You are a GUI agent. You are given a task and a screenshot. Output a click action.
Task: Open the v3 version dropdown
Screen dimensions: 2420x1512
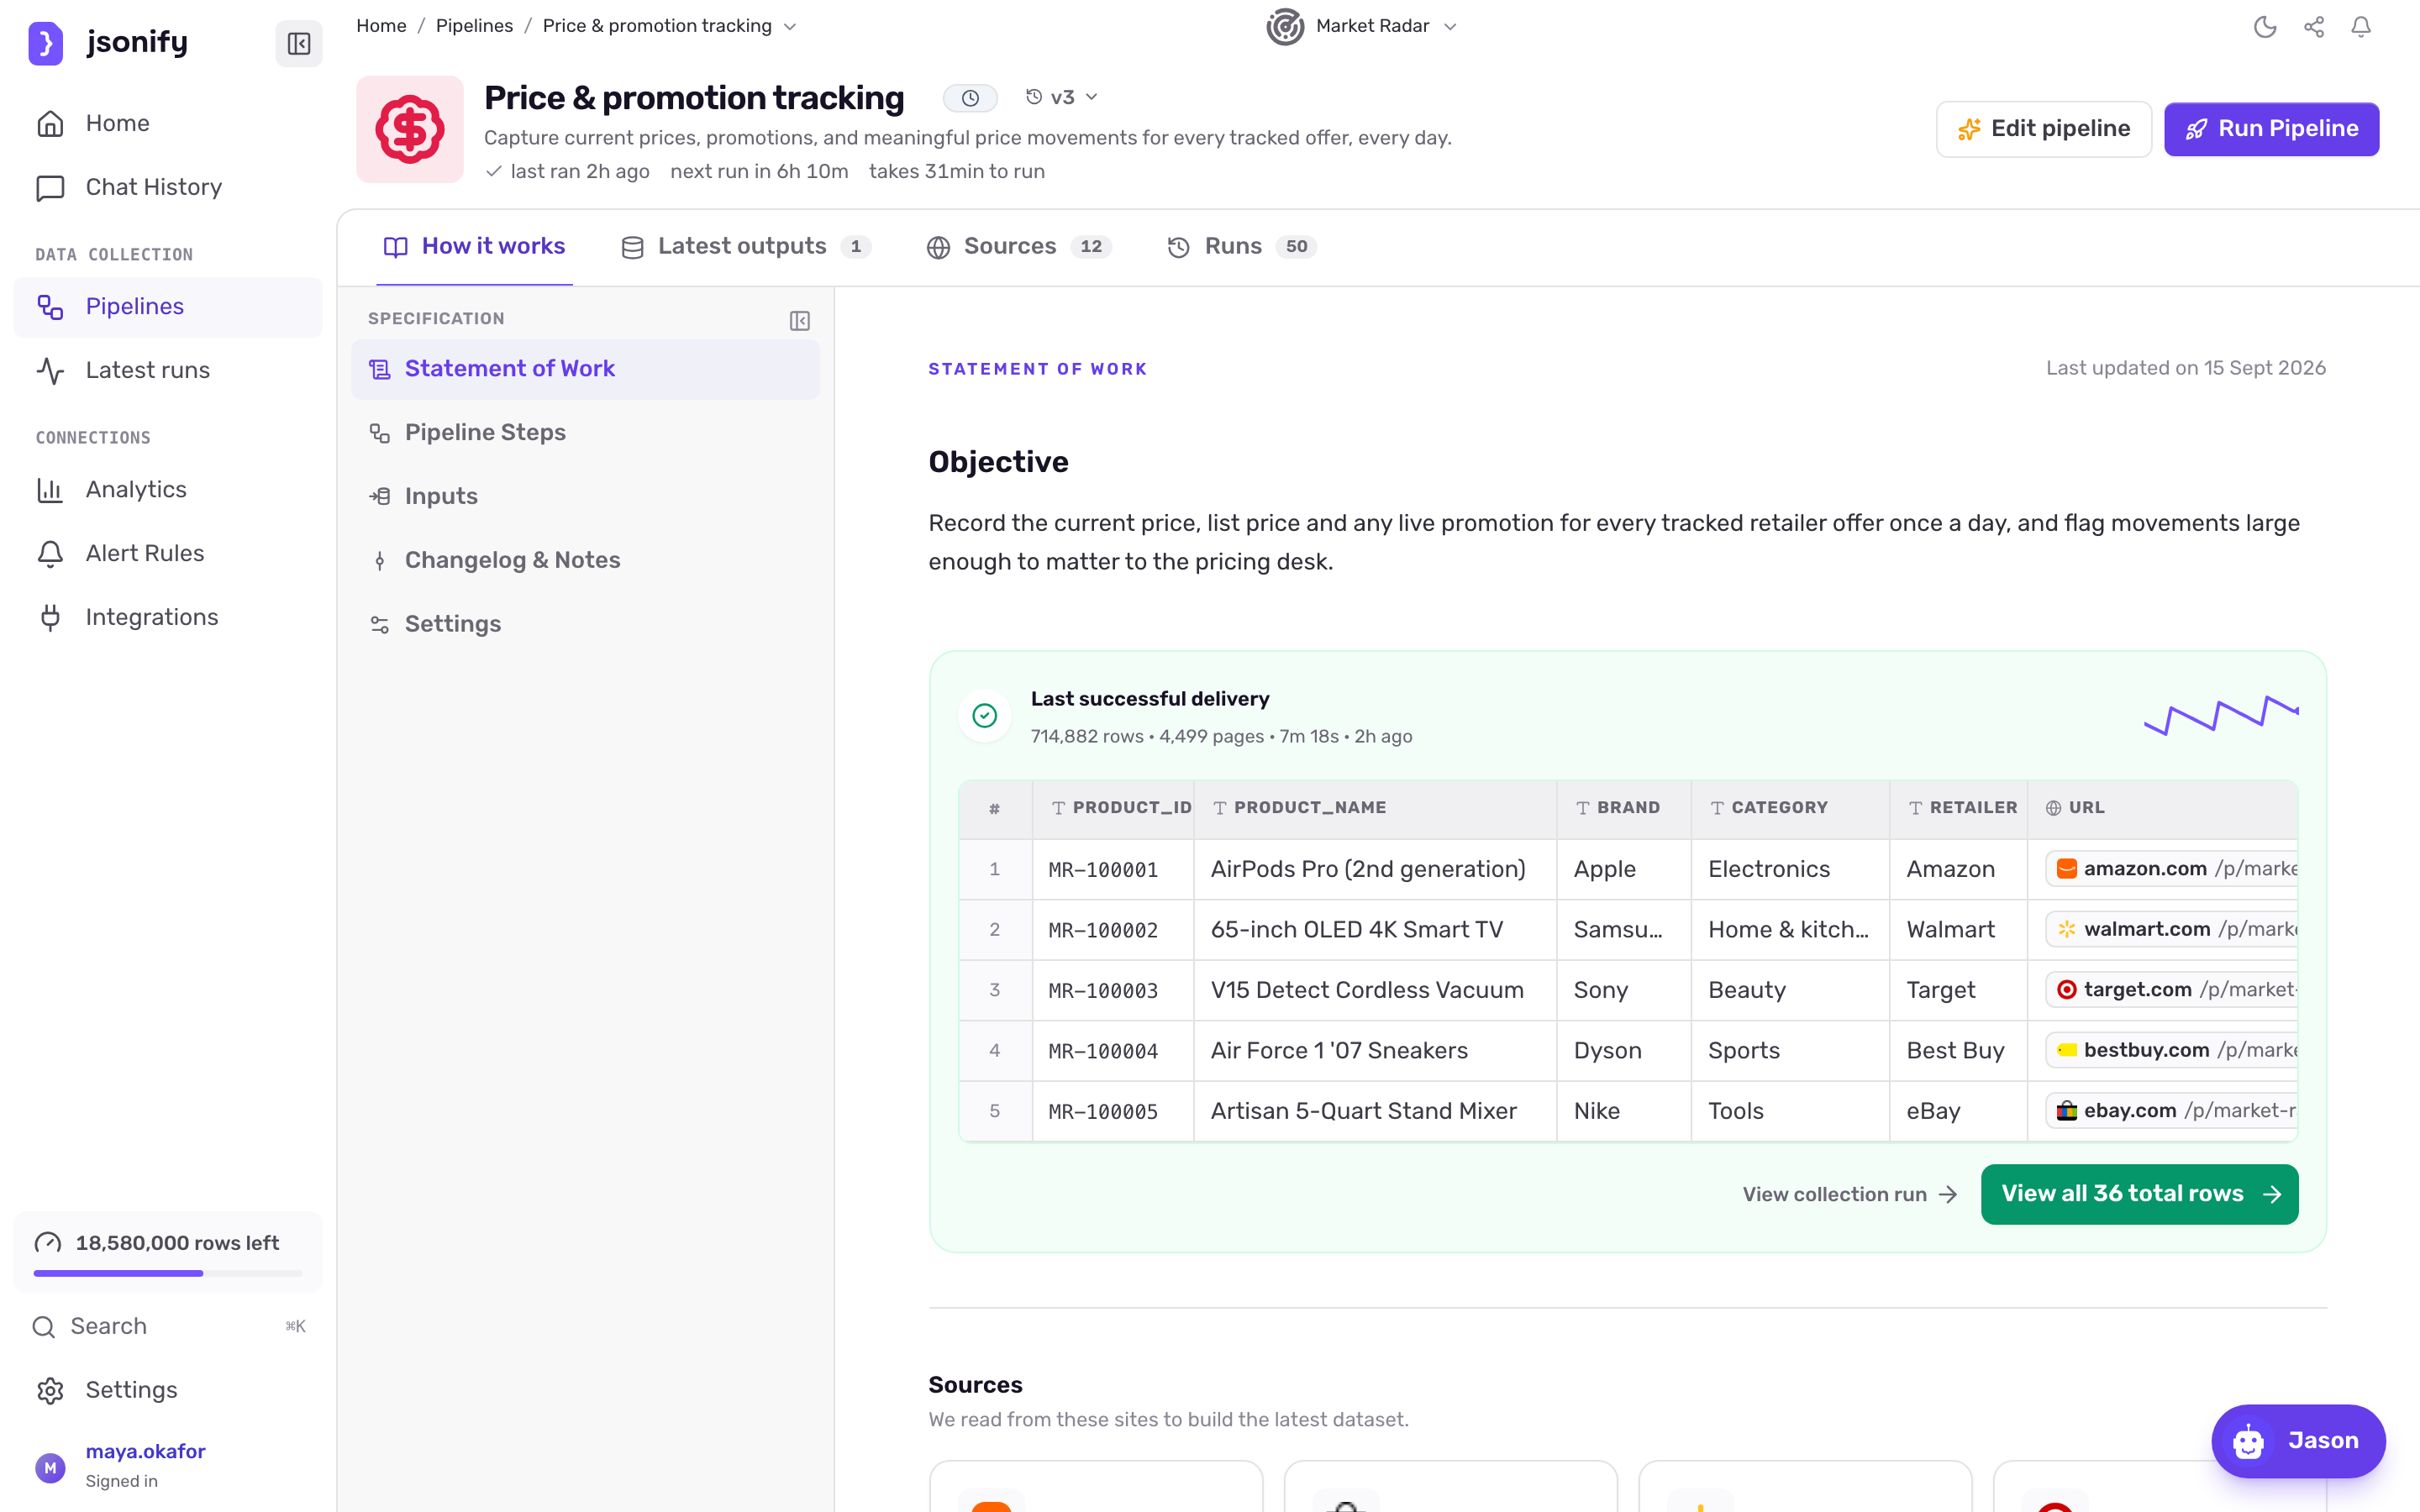(1061, 97)
